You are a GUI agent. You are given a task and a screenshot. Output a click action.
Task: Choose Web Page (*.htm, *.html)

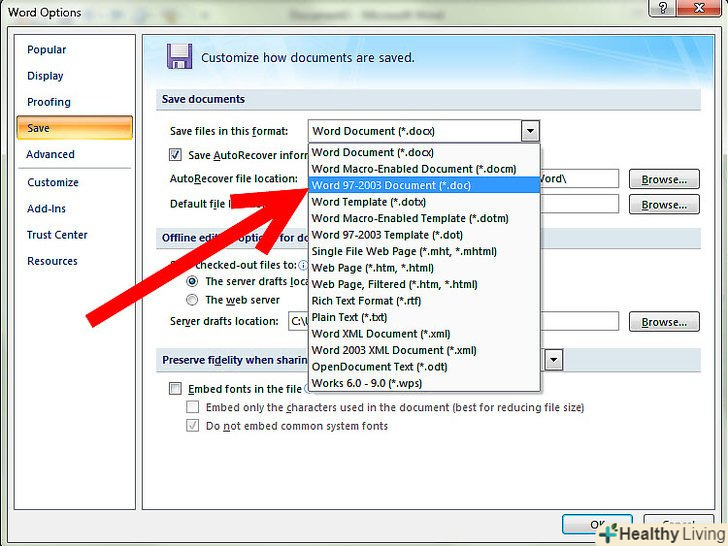(x=424, y=268)
